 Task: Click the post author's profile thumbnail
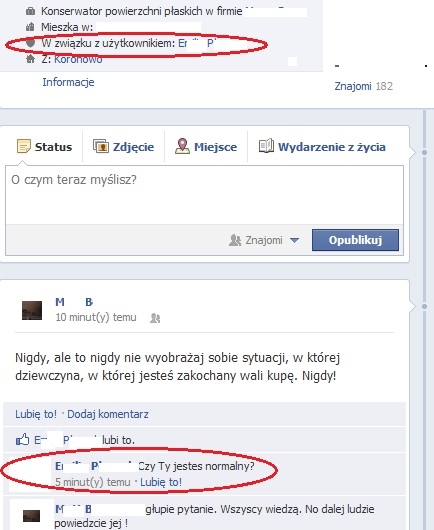32,310
